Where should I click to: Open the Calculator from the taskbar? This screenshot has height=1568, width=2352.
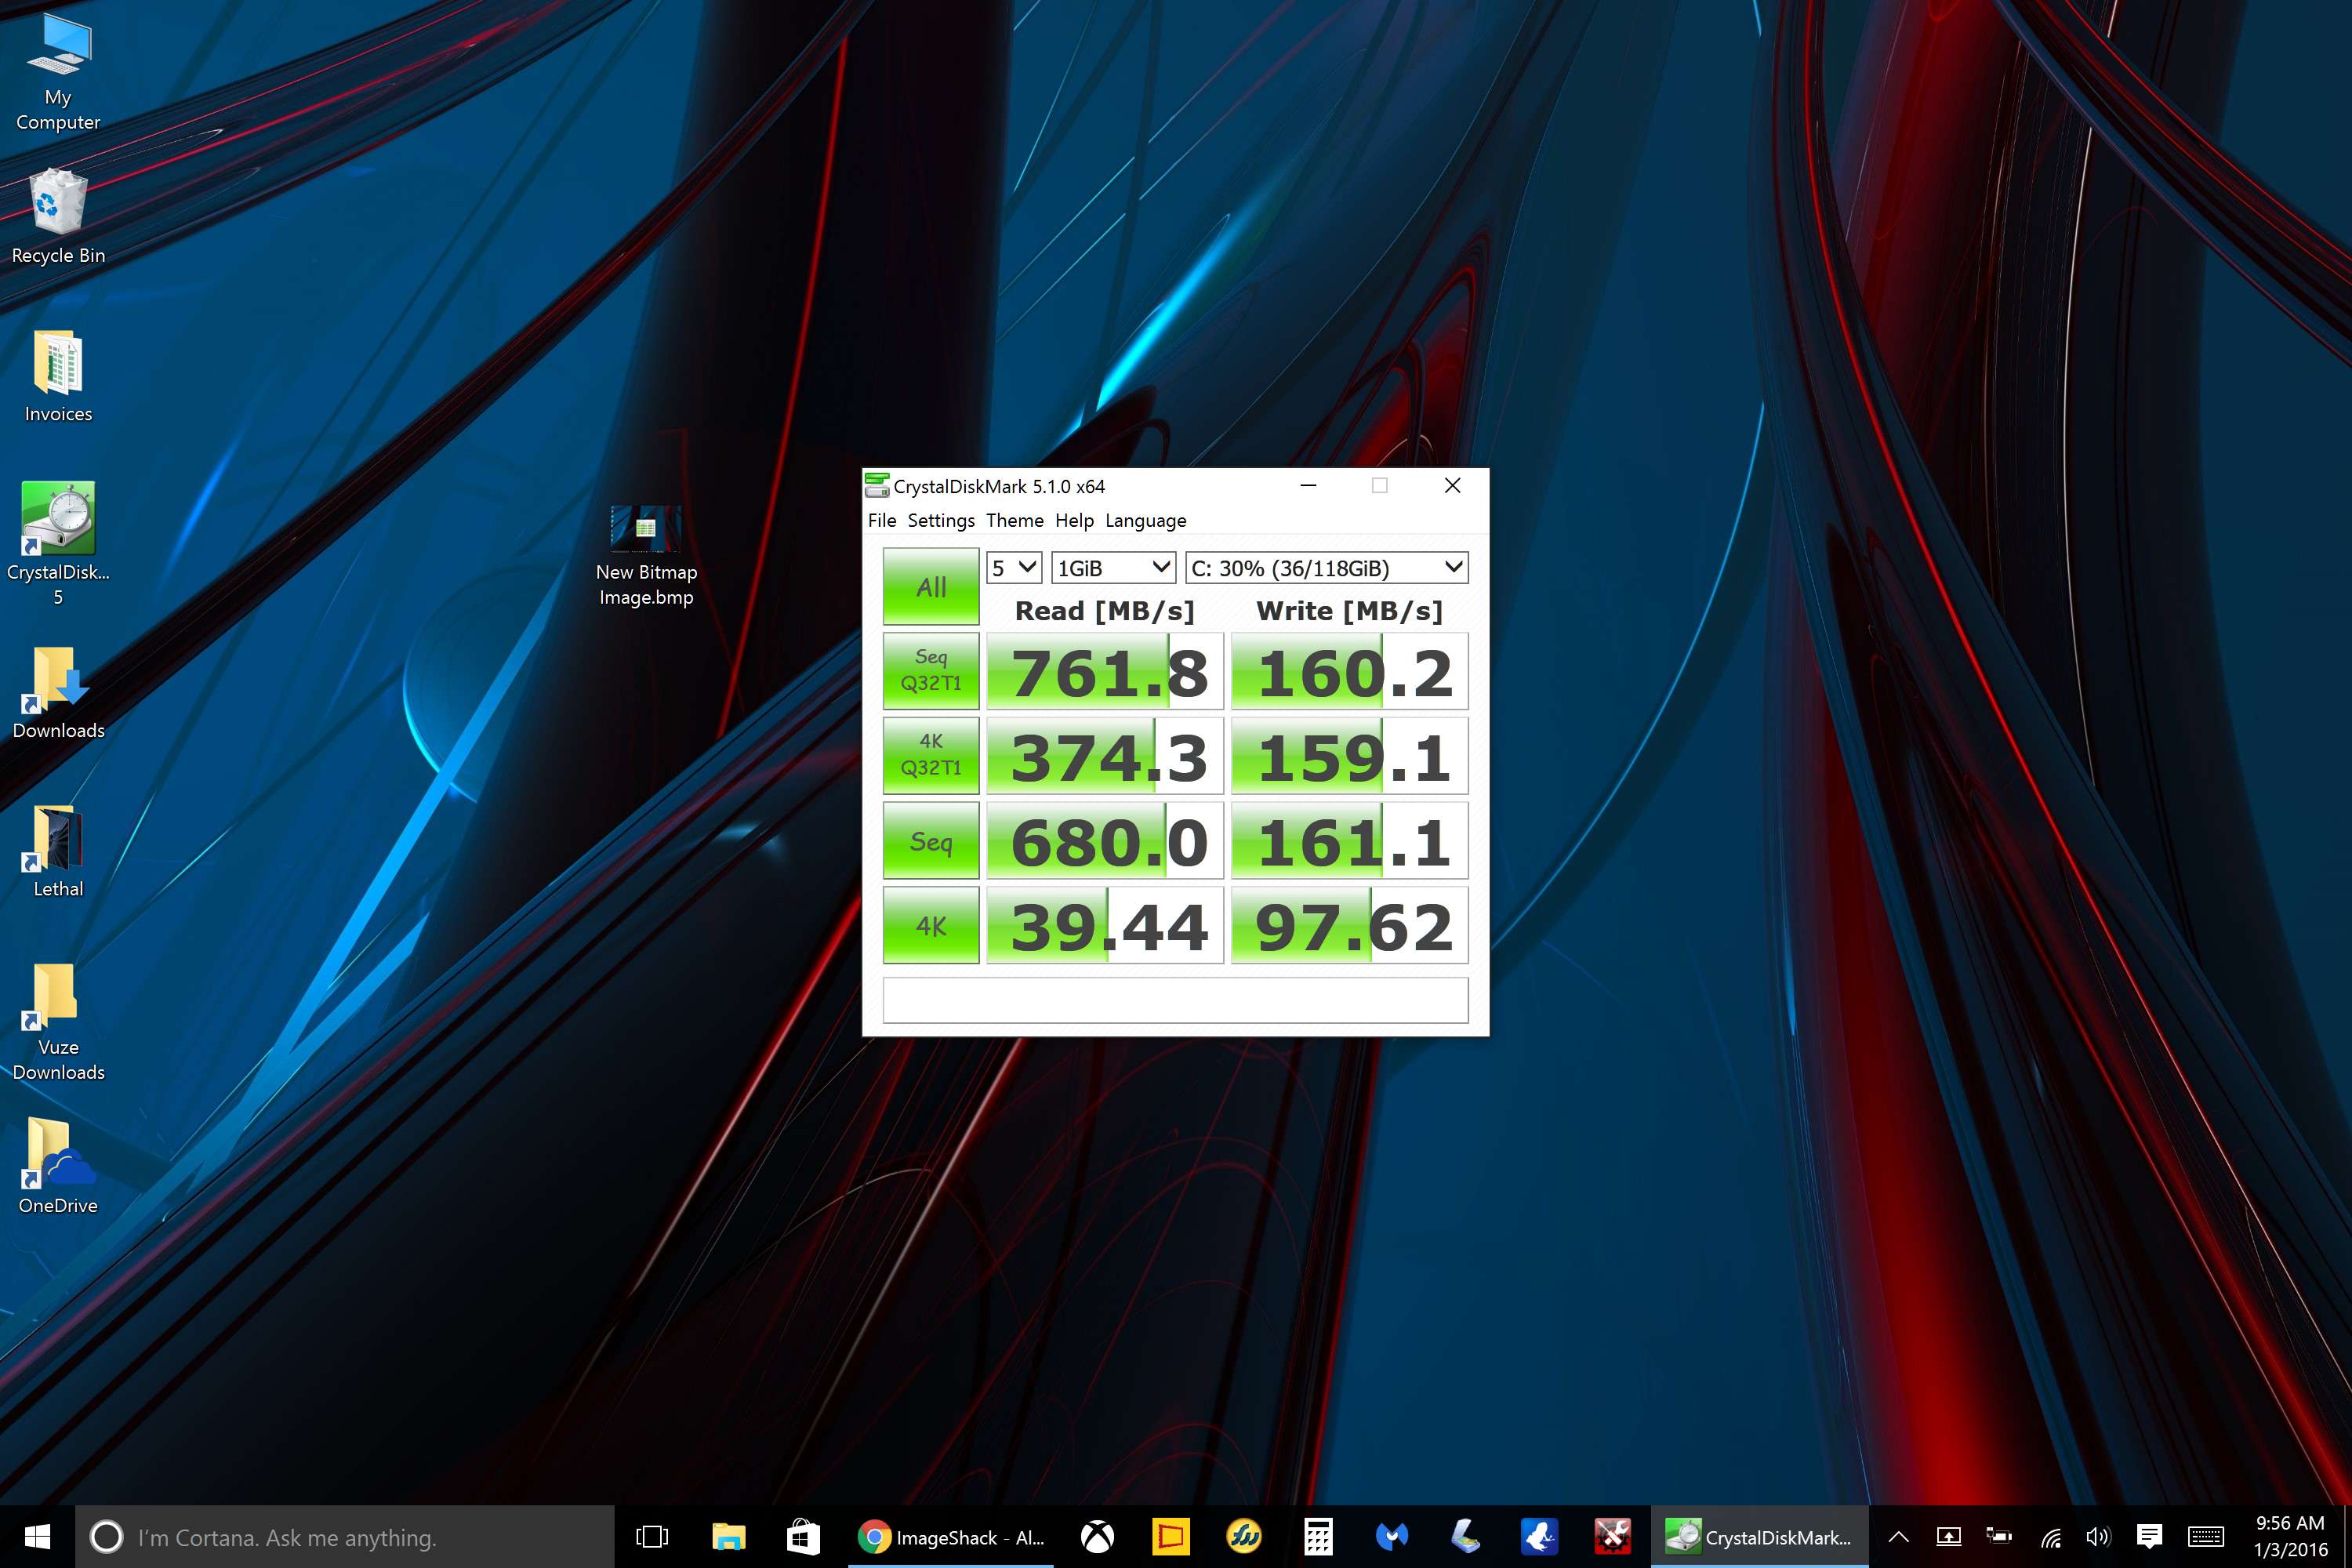1318,1537
